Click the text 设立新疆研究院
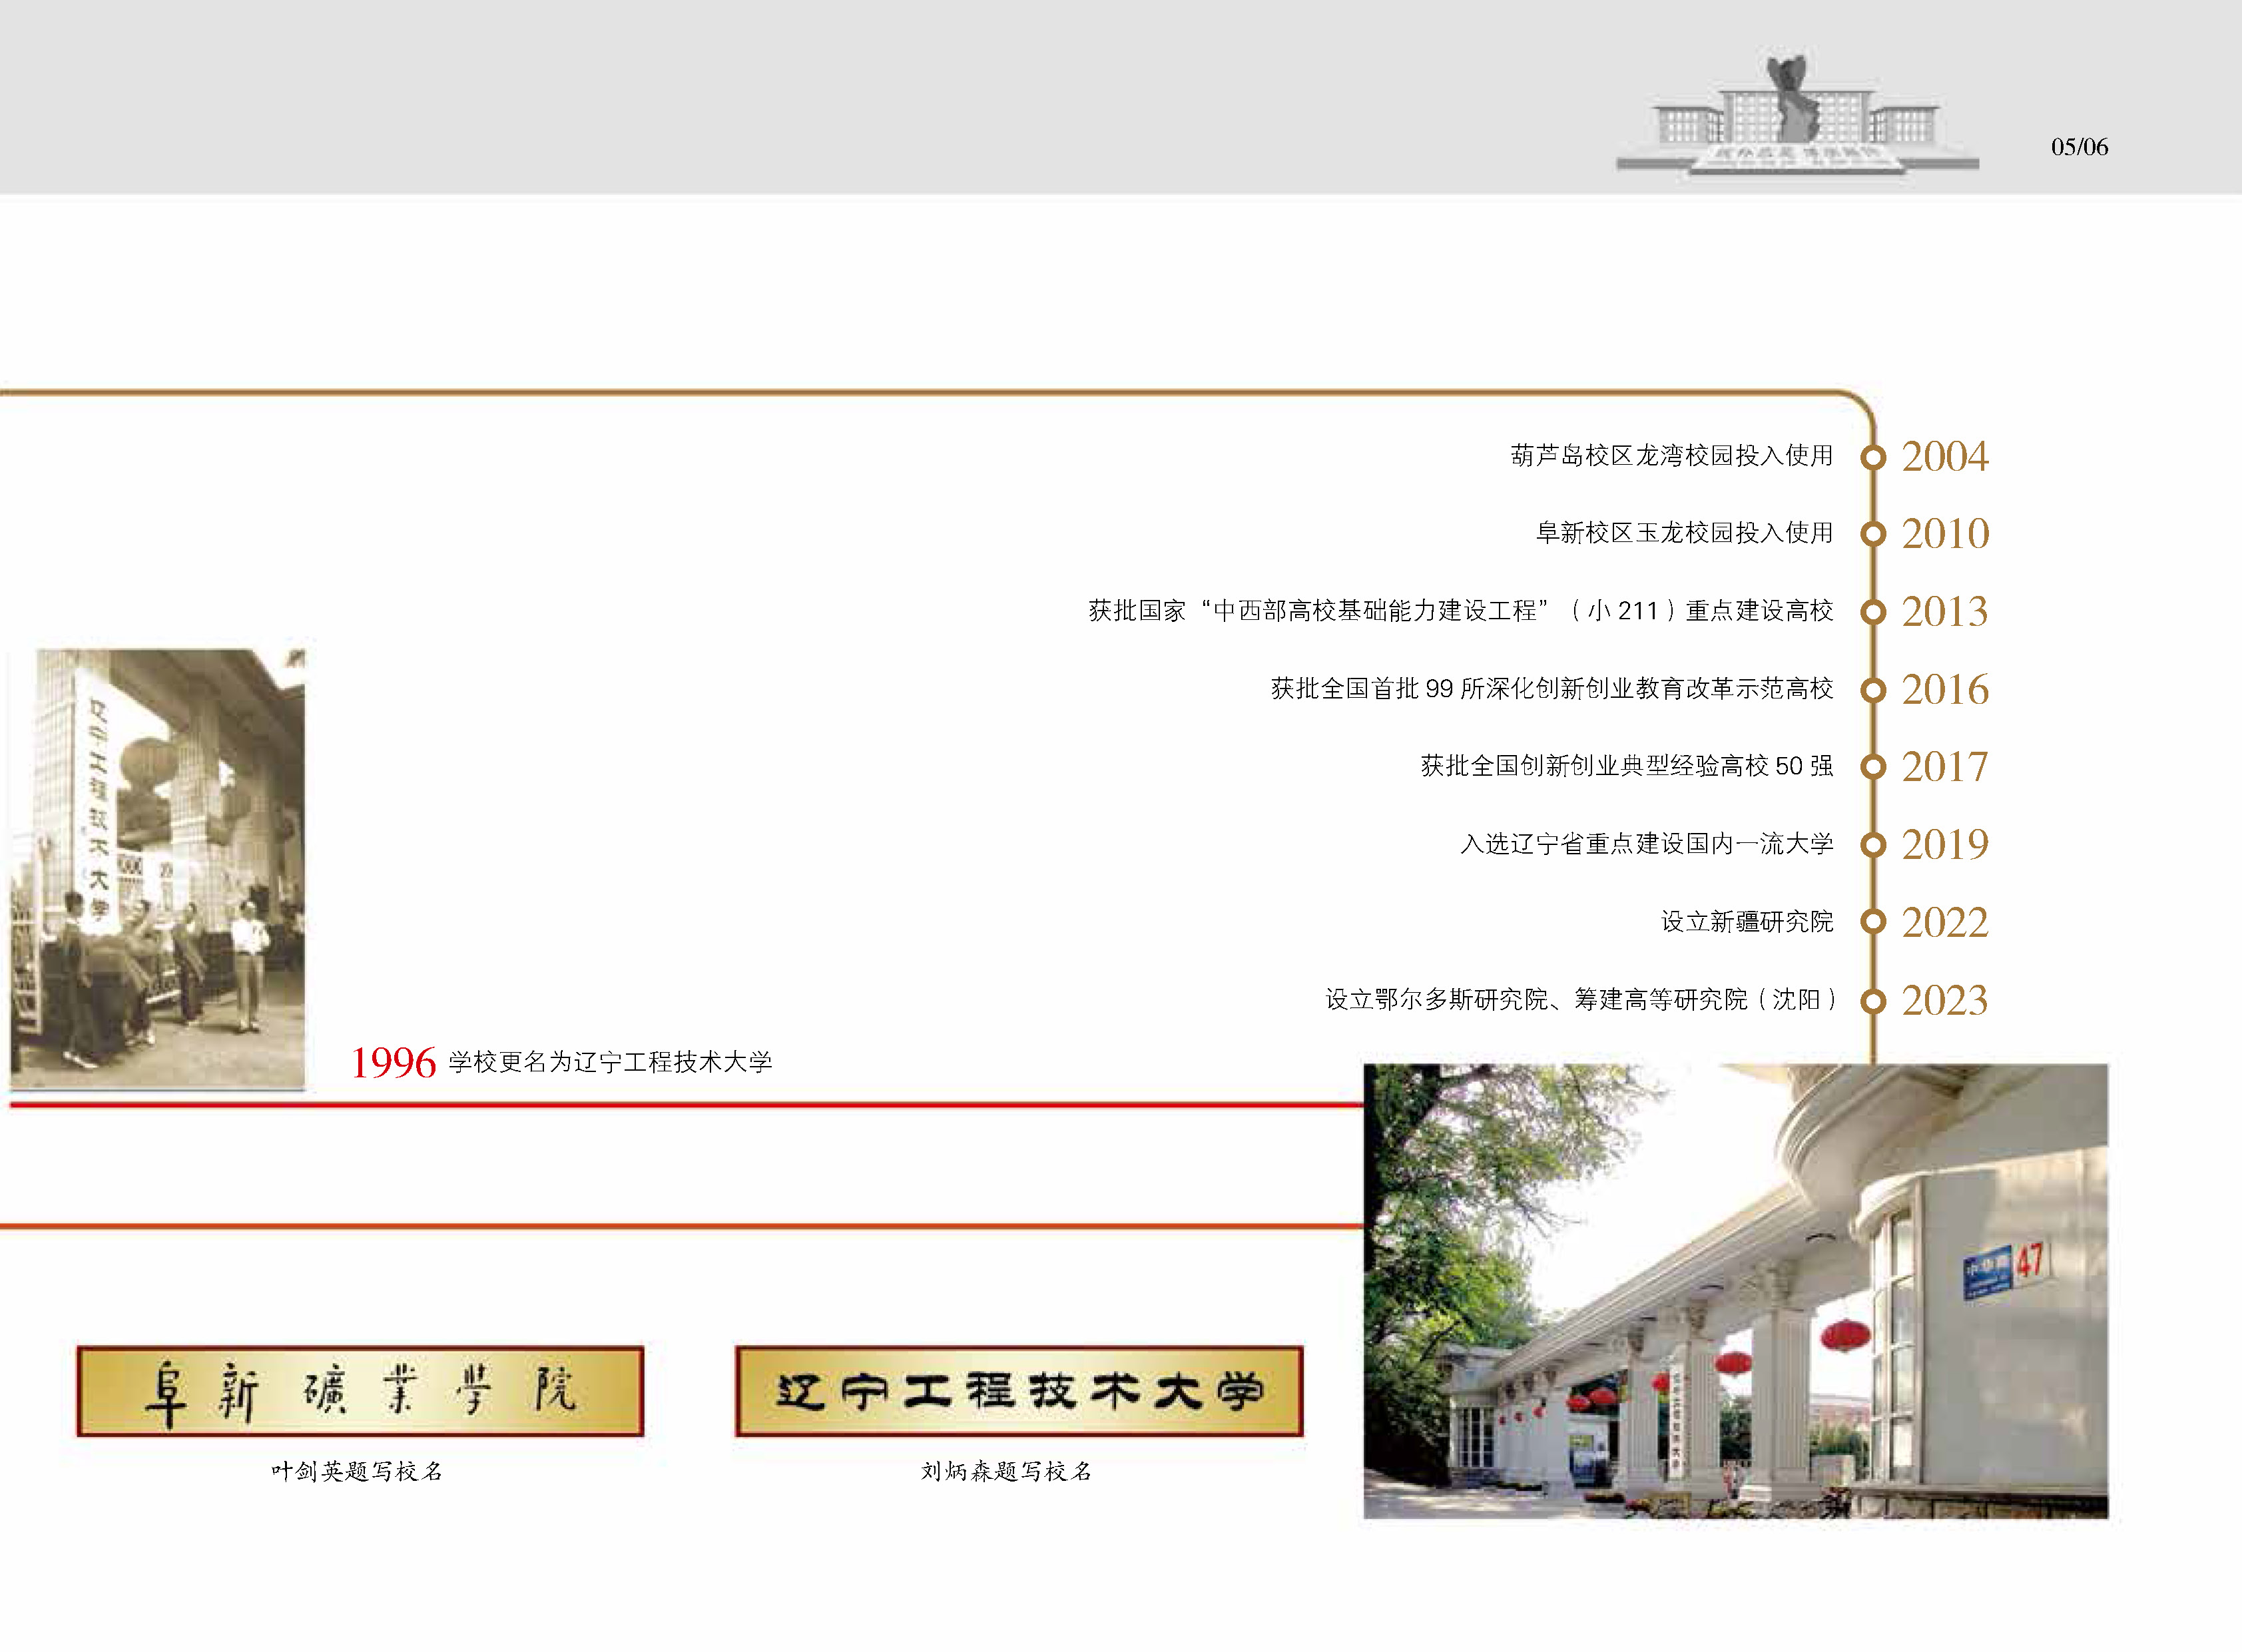 [1747, 921]
